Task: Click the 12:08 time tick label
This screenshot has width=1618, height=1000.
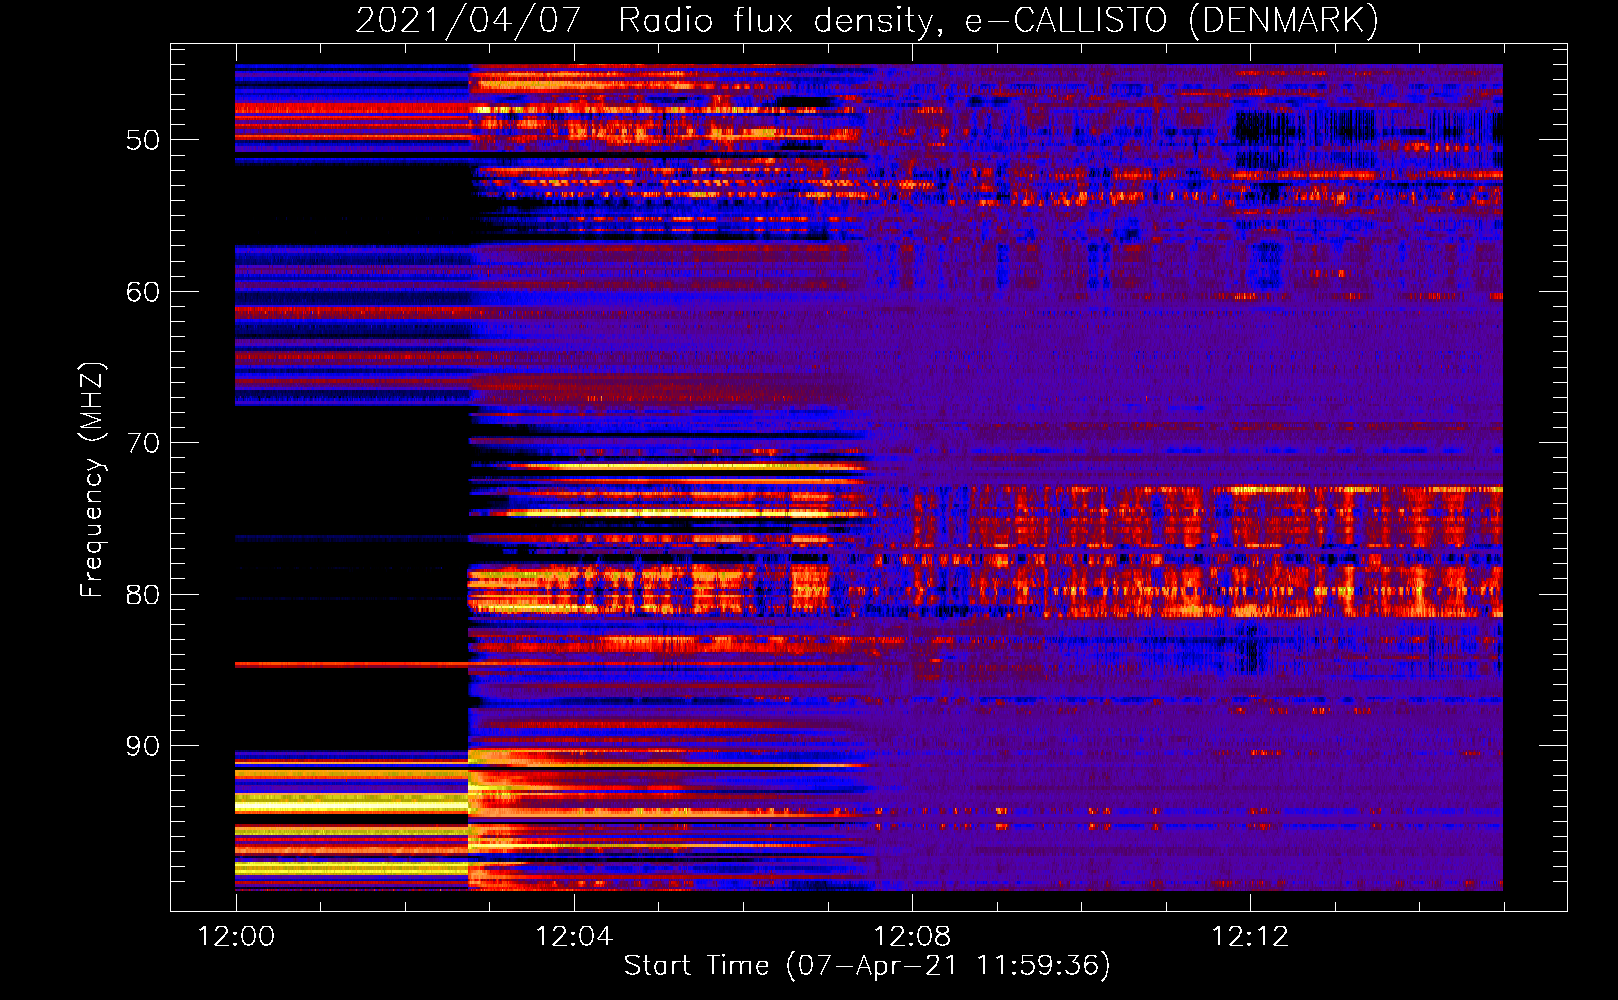Action: pyautogui.click(x=912, y=937)
